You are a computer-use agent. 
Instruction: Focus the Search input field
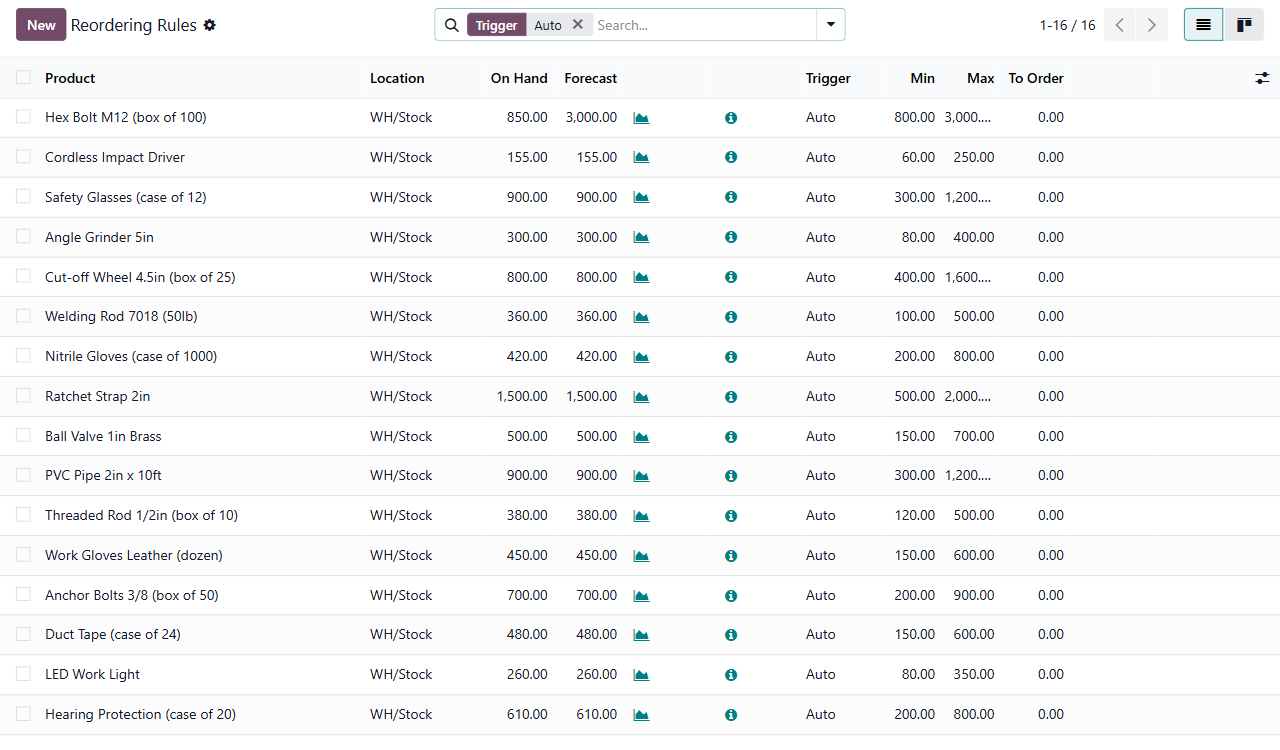coord(705,25)
